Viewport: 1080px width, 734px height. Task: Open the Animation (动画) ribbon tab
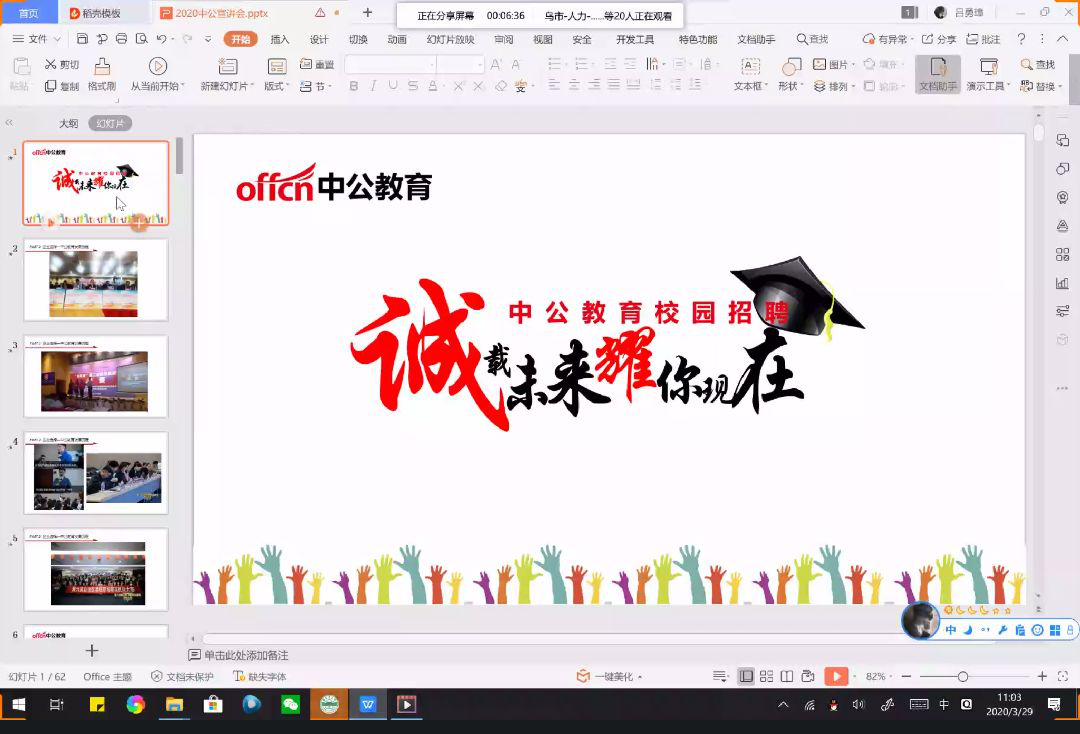pyautogui.click(x=397, y=40)
